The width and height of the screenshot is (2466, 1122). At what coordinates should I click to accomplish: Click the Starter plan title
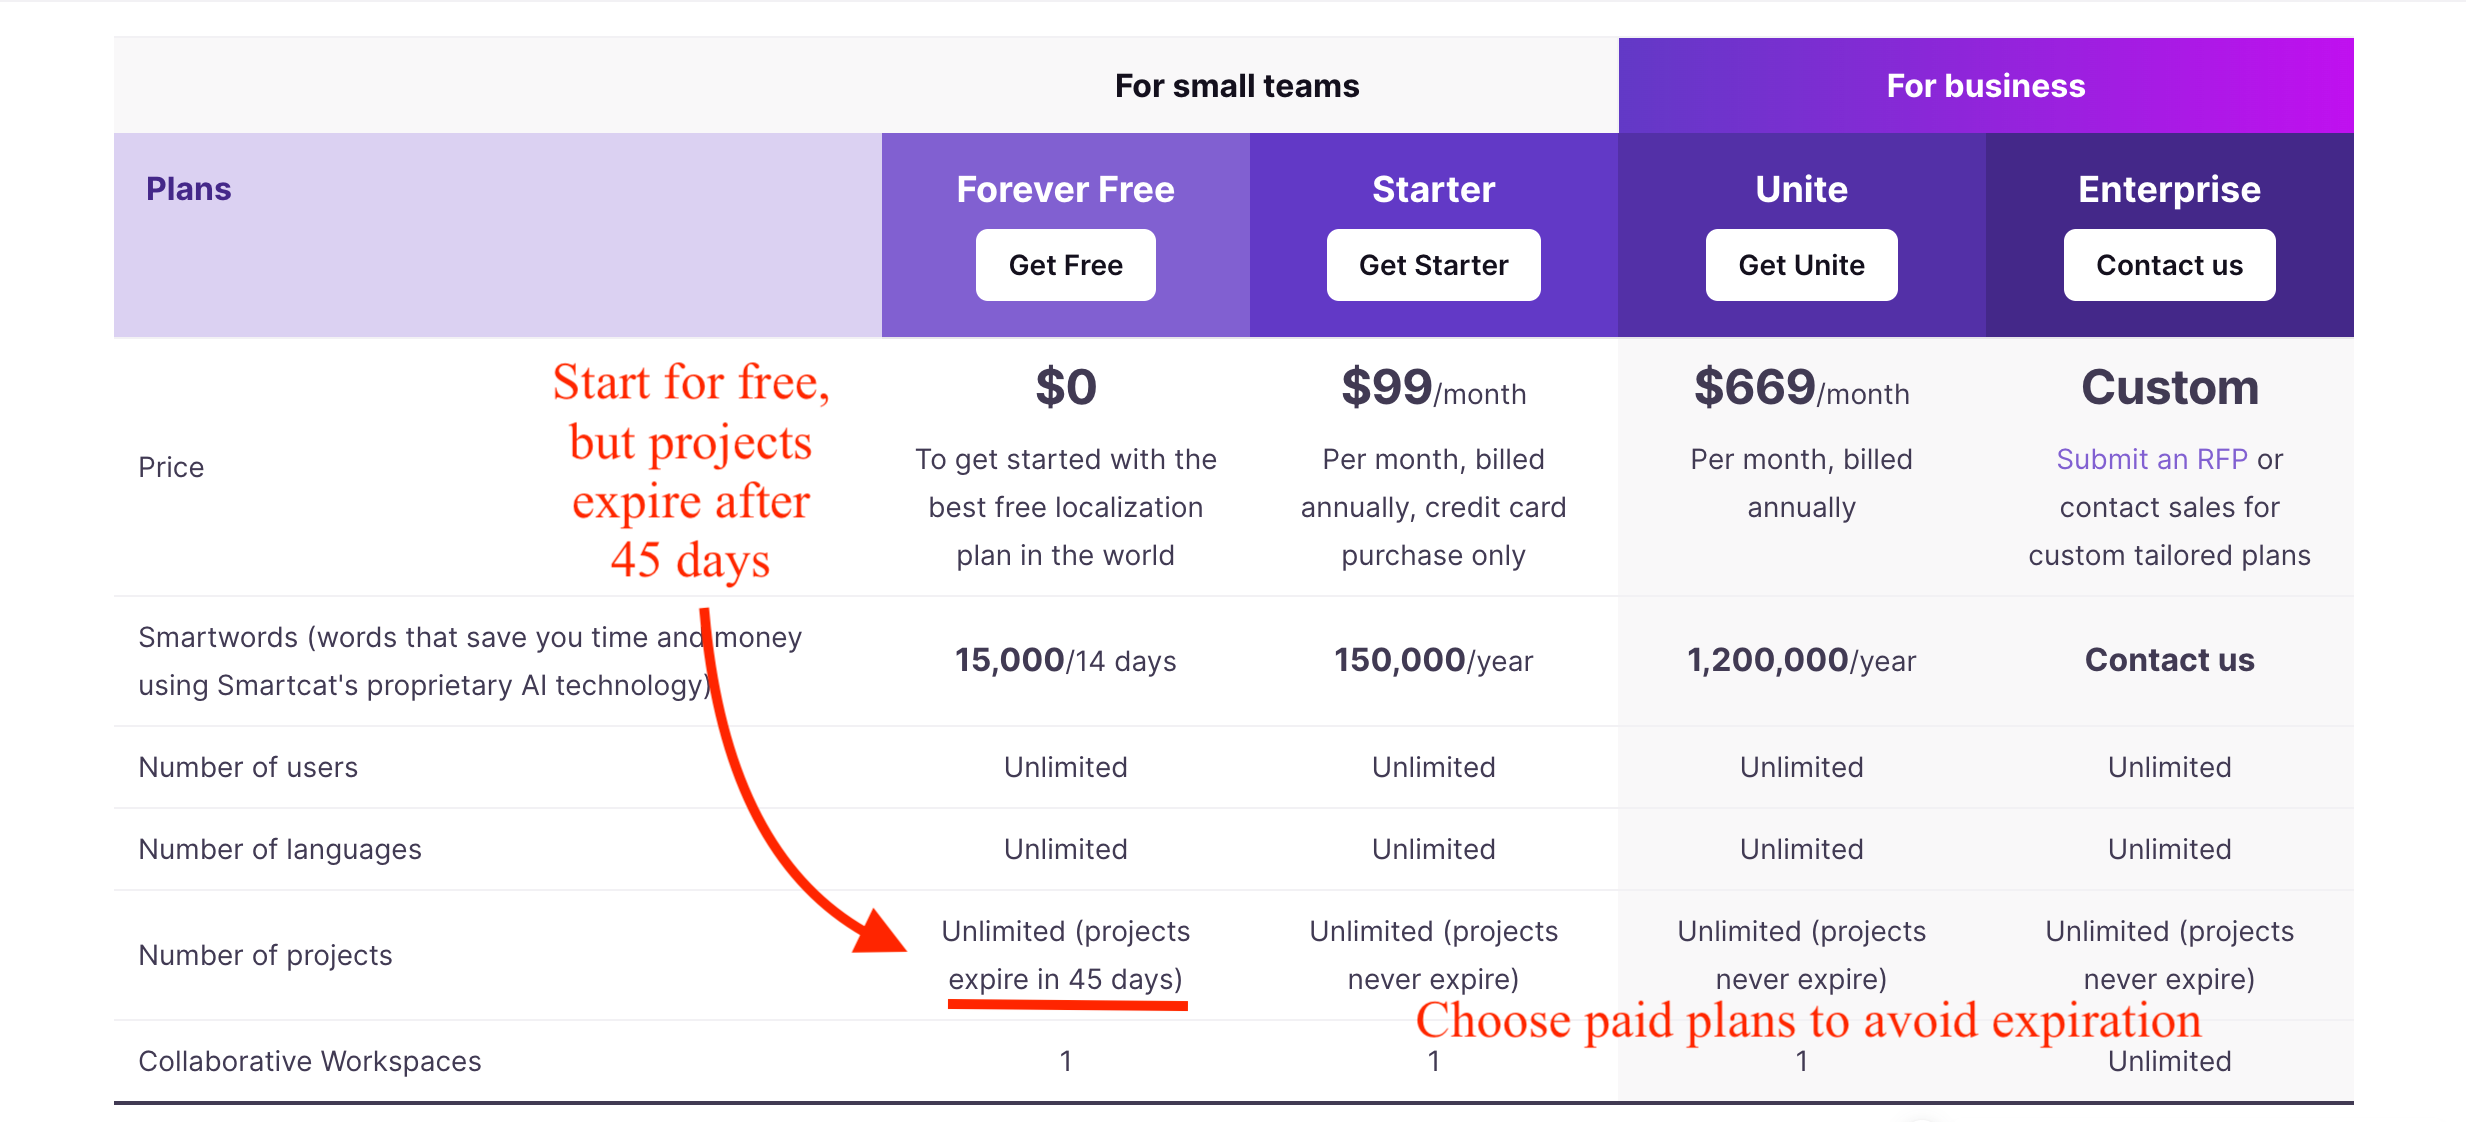[x=1433, y=189]
